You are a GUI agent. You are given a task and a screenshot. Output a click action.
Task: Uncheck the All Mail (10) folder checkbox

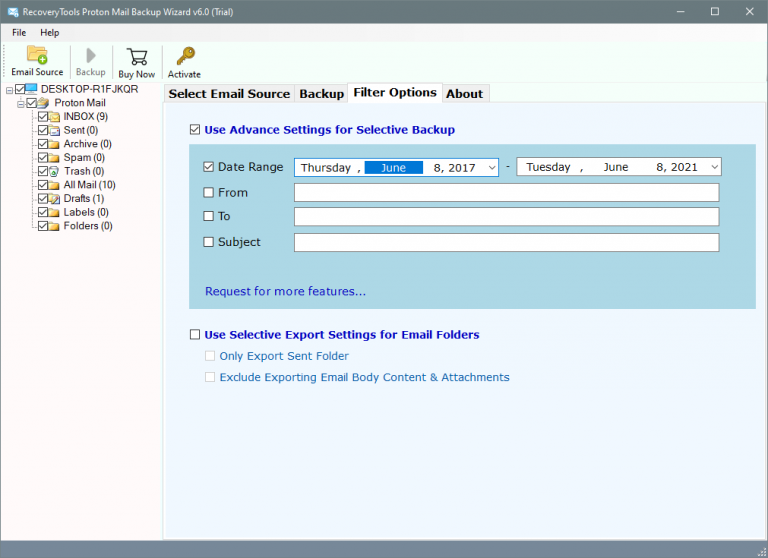point(43,185)
